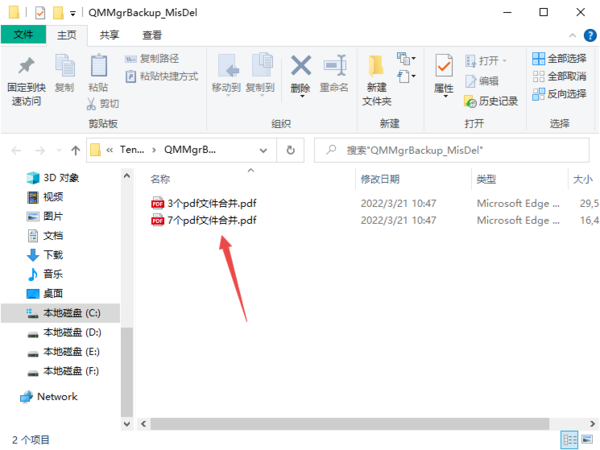600x450 pixels.
Task: Click the Forward navigation arrow
Action: pos(40,150)
